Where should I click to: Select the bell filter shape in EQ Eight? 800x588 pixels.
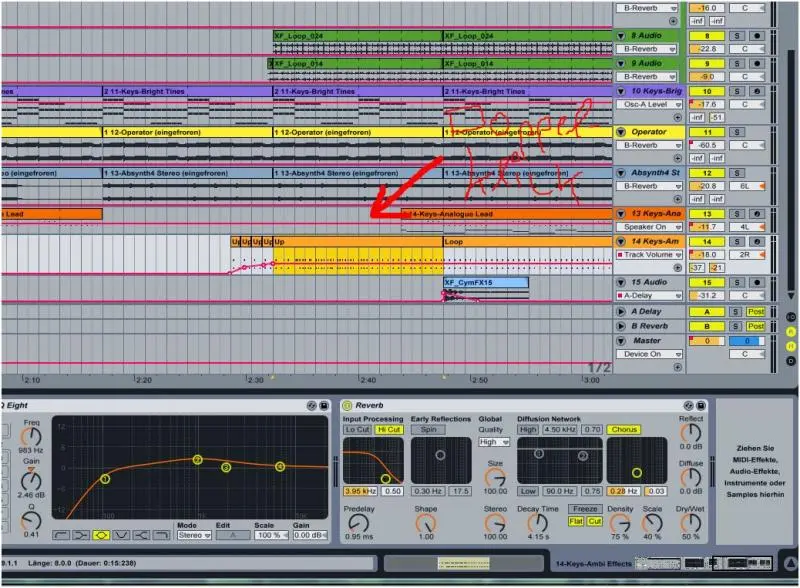100,535
